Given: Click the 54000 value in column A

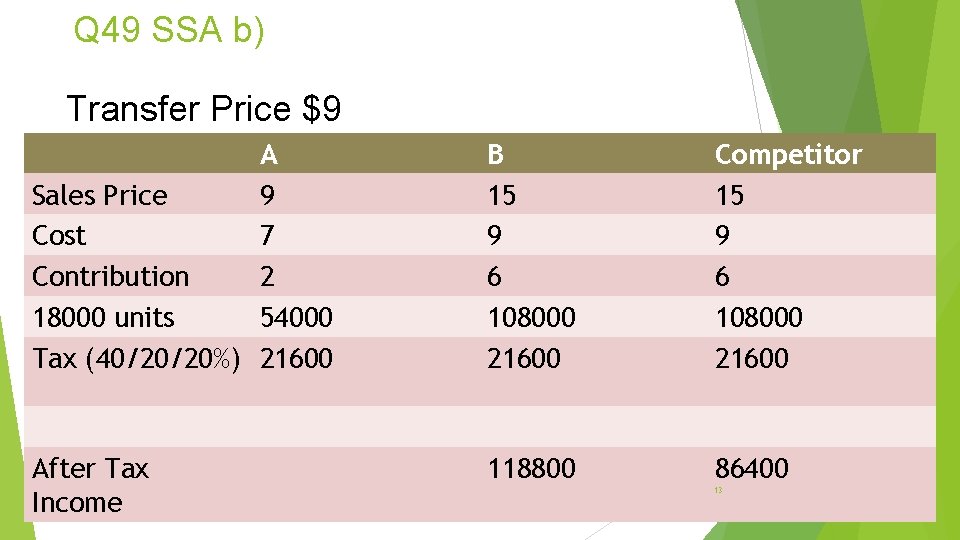Looking at the screenshot, I should [296, 318].
